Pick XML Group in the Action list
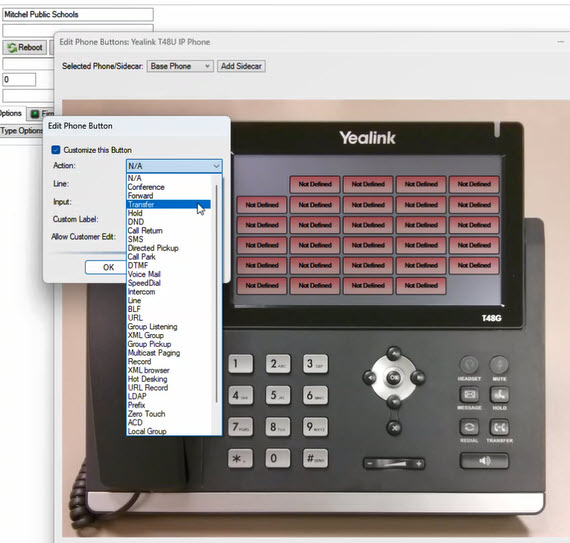Viewport: 570px width, 543px height. tap(169, 335)
